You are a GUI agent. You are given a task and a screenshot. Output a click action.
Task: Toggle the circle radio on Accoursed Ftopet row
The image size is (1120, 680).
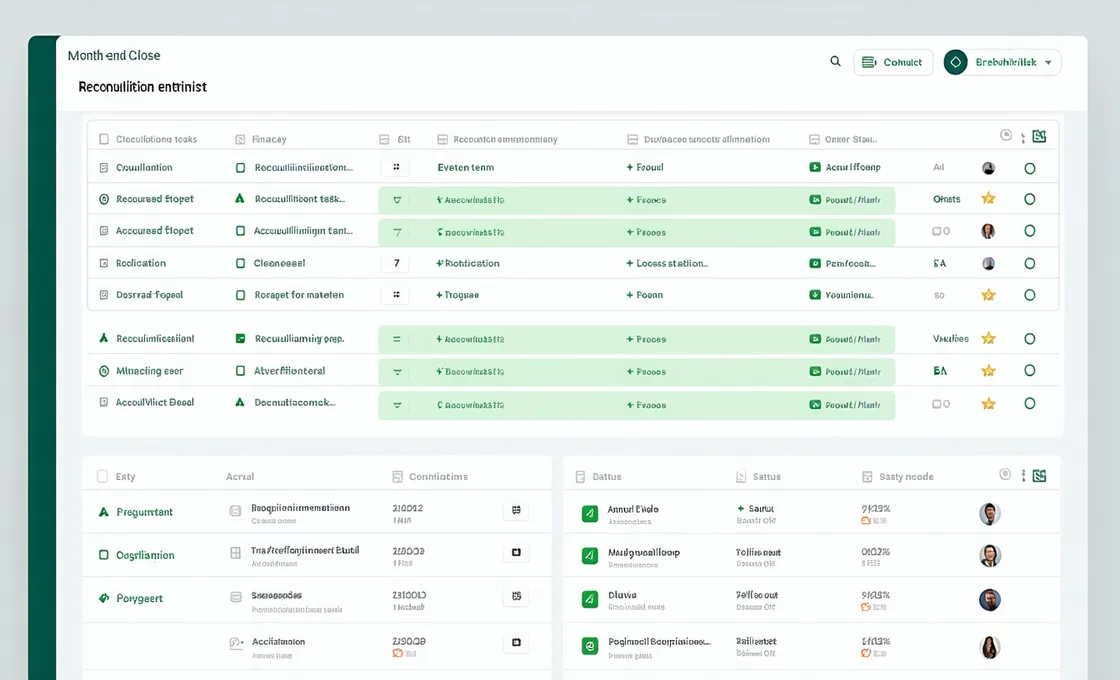[1029, 231]
